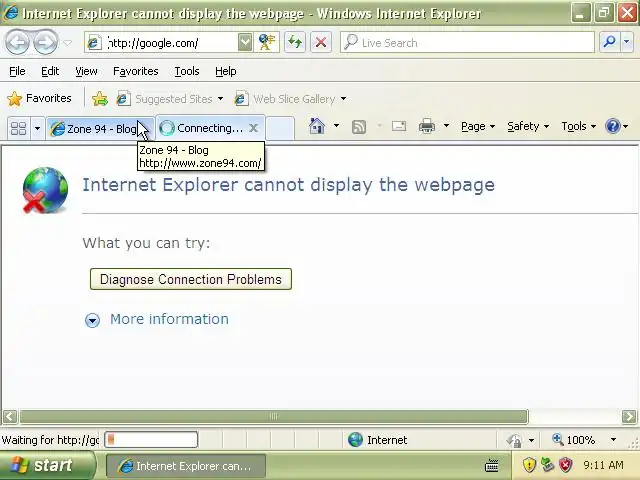The image size is (640, 480).
Task: Open the Help menu
Action: (x=225, y=71)
